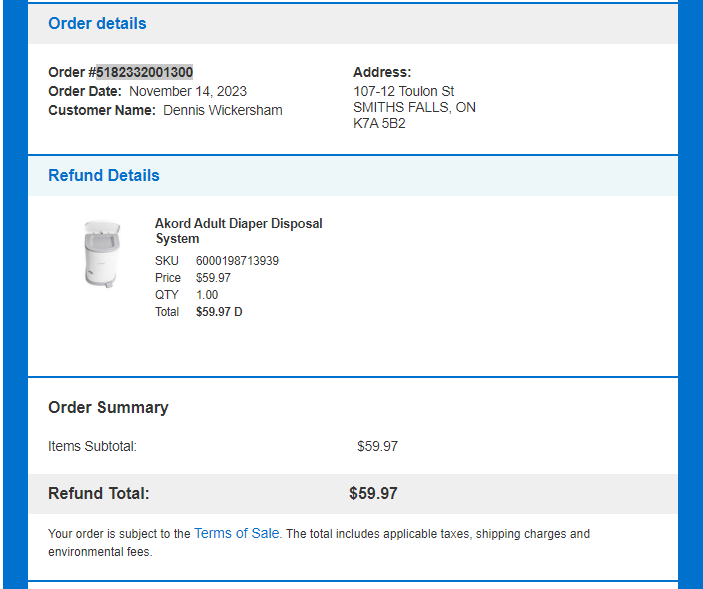Click the item Total $59.97 D
This screenshot has width=703, height=589.
pos(219,312)
